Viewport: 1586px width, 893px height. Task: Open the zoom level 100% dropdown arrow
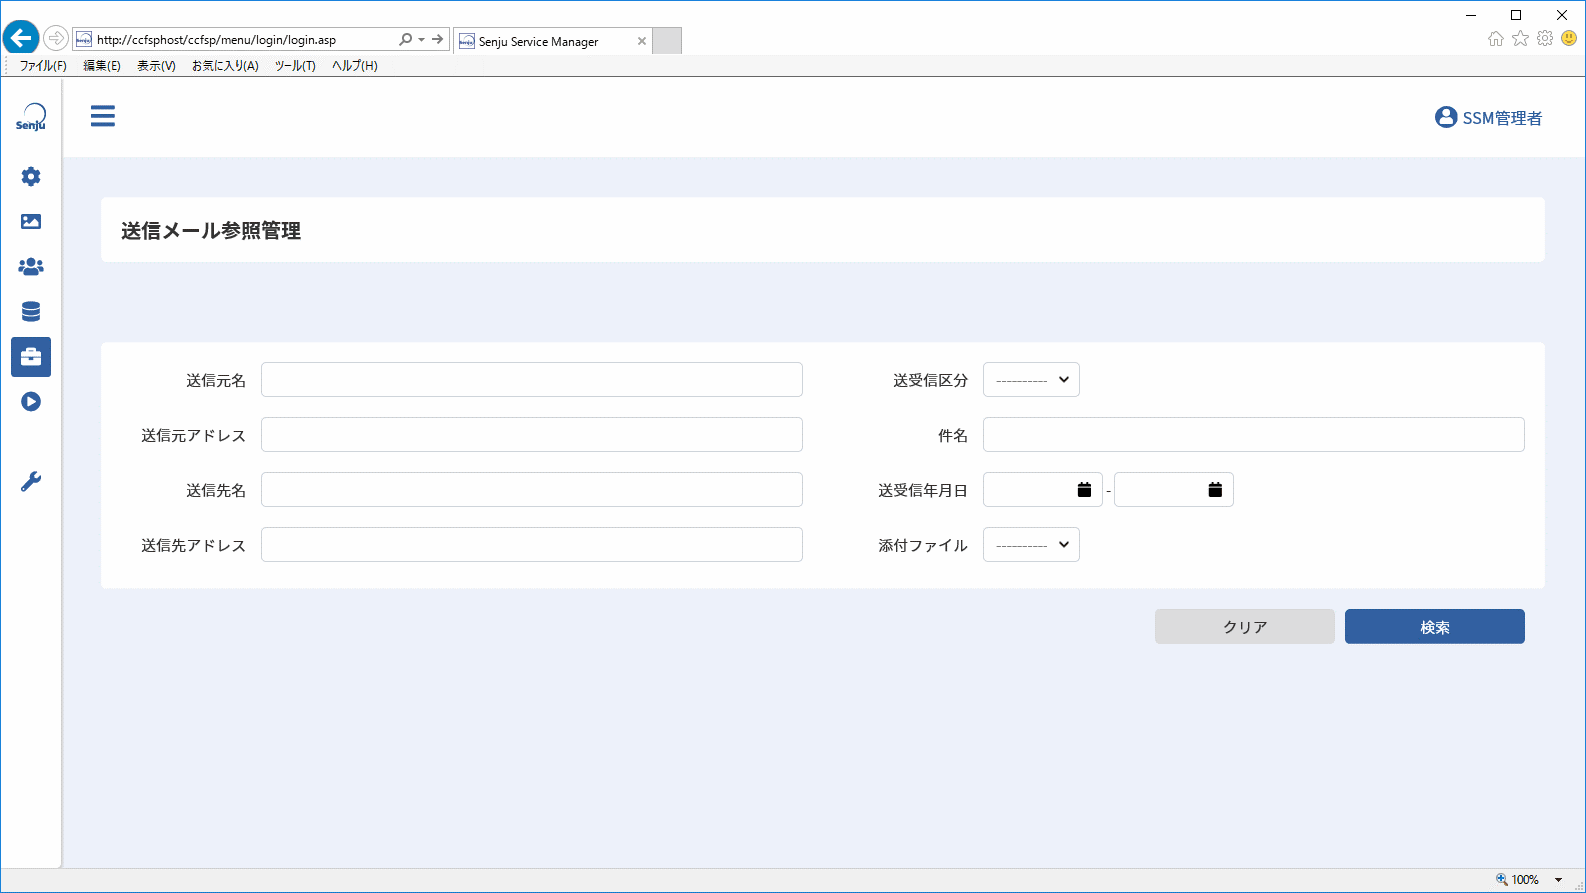tap(1558, 880)
